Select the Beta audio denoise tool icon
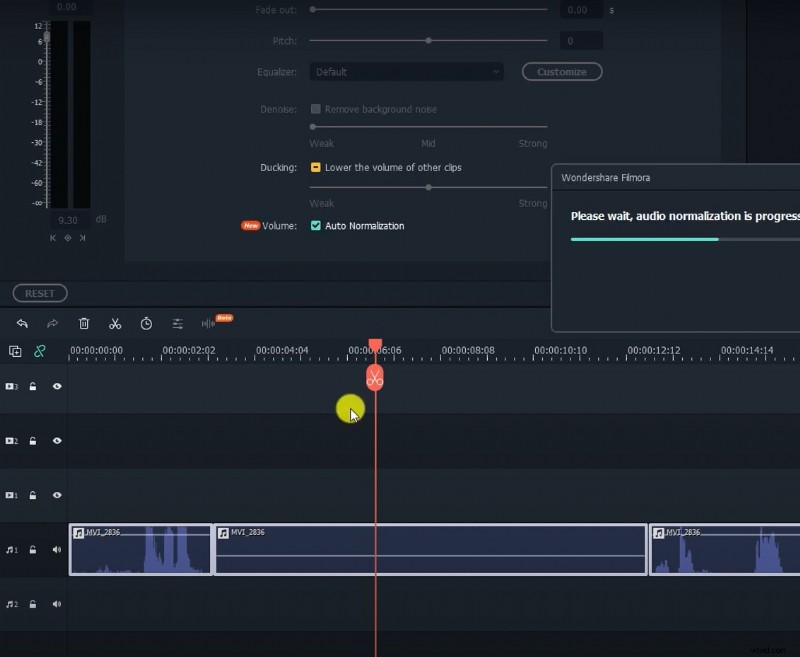Image resolution: width=800 pixels, height=657 pixels. (207, 323)
